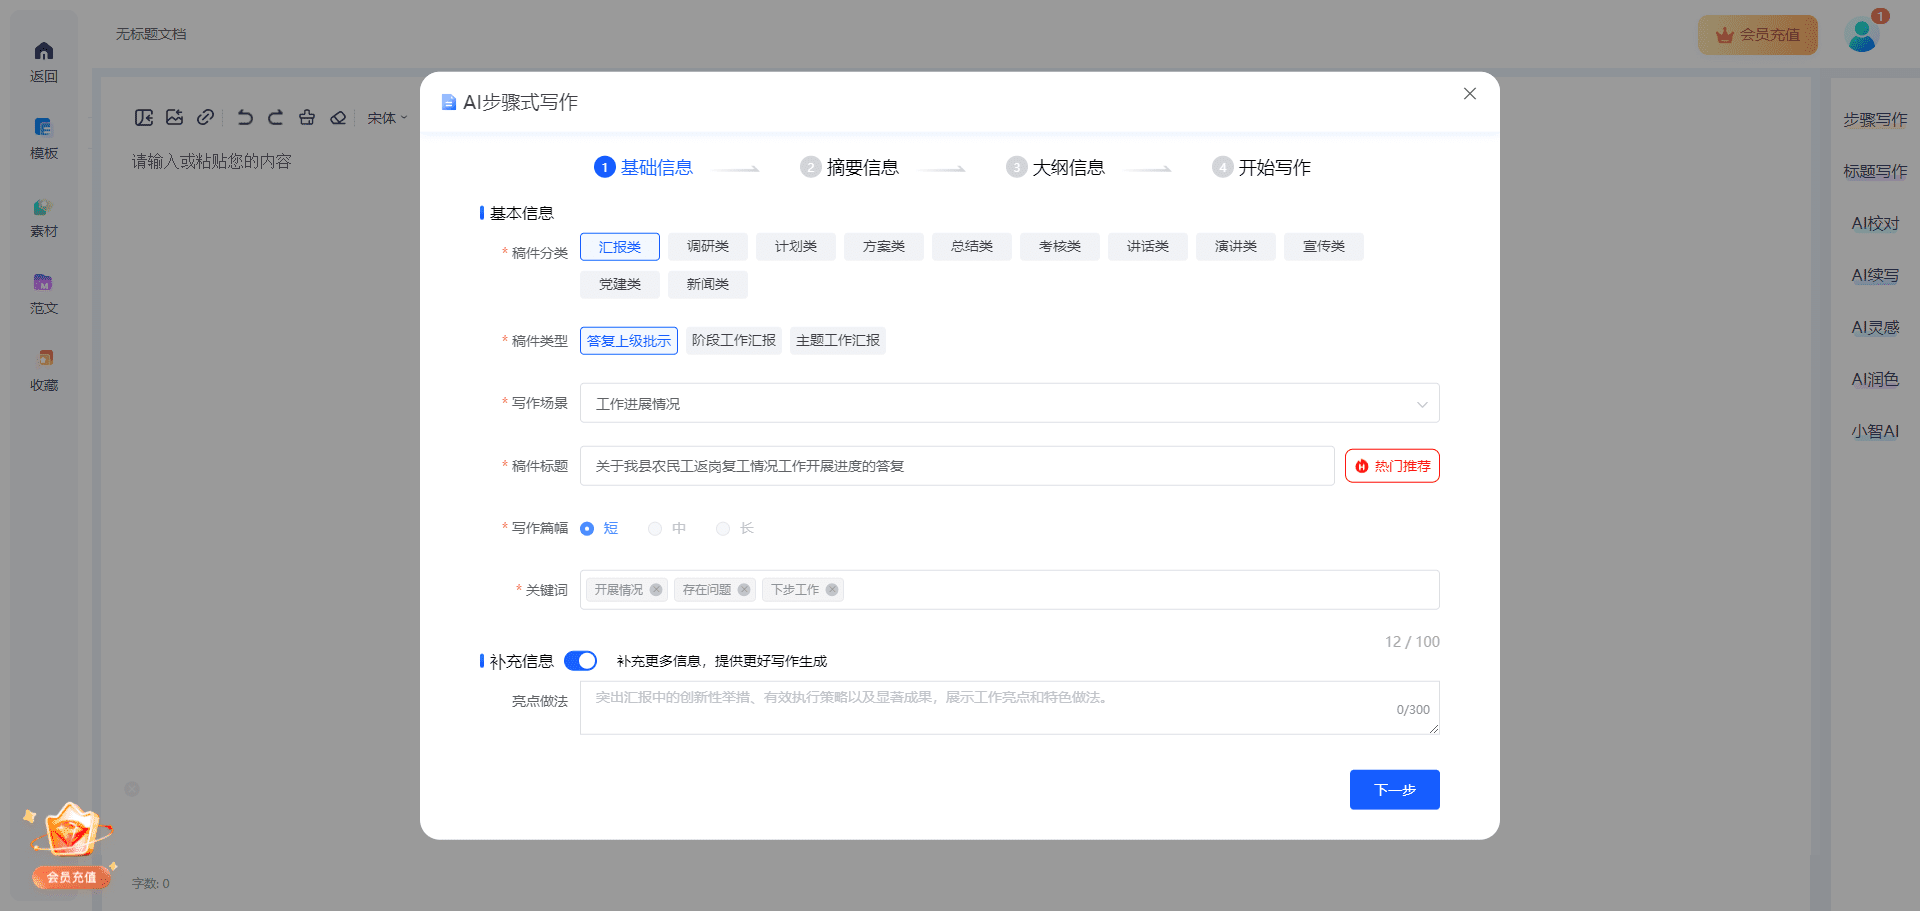Open AI灵感 in right panel
This screenshot has height=911, width=1920.
pos(1875,328)
